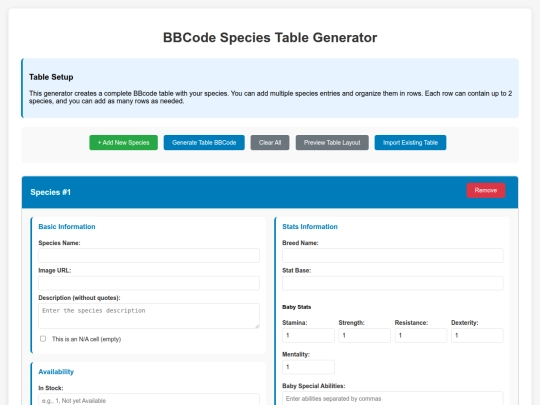Tick the N/A cell checkbox
The width and height of the screenshot is (540, 405).
click(x=43, y=339)
